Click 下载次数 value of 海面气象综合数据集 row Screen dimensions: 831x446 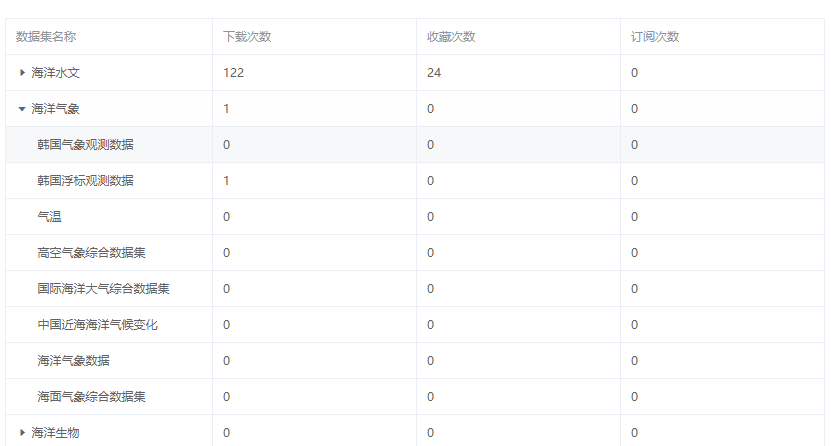click(226, 397)
